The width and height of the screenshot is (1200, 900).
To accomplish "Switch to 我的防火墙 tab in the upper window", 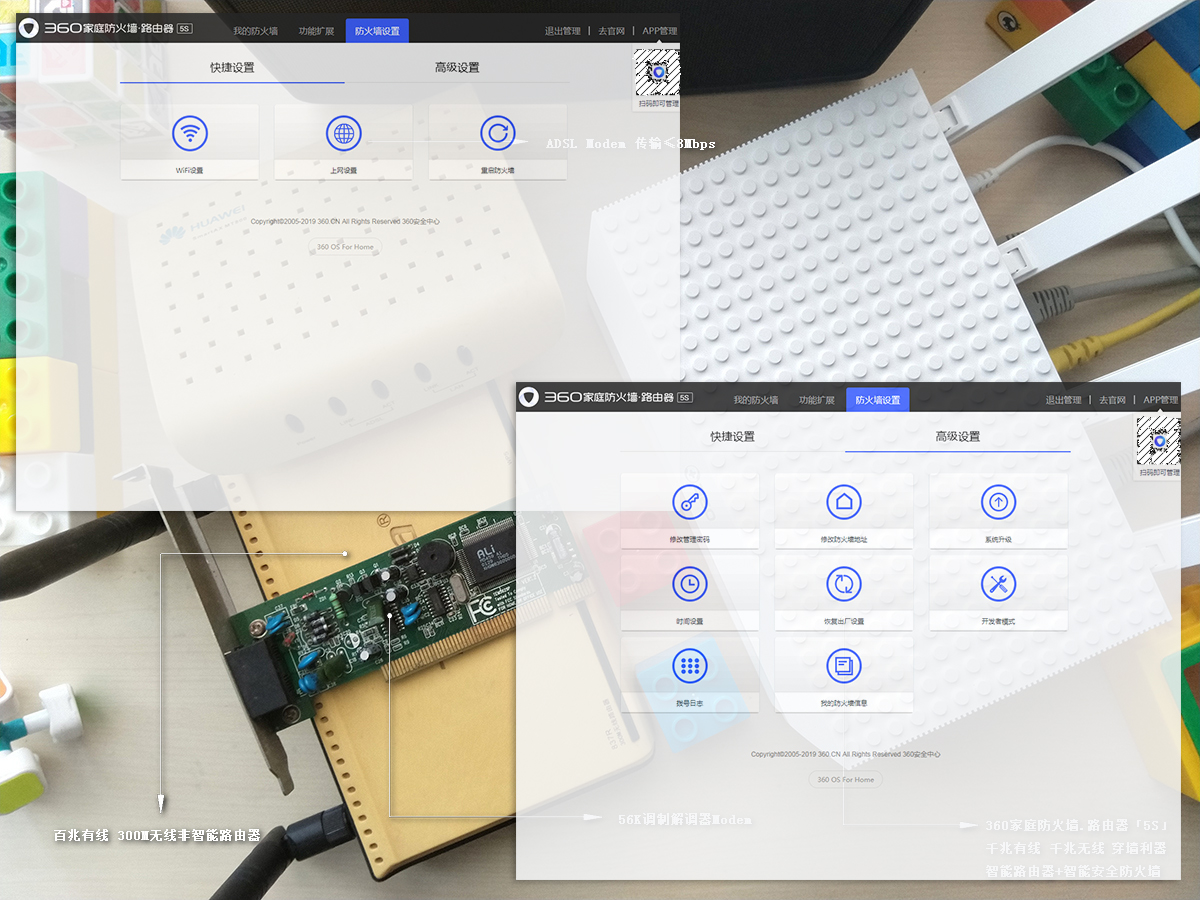I will pos(256,31).
